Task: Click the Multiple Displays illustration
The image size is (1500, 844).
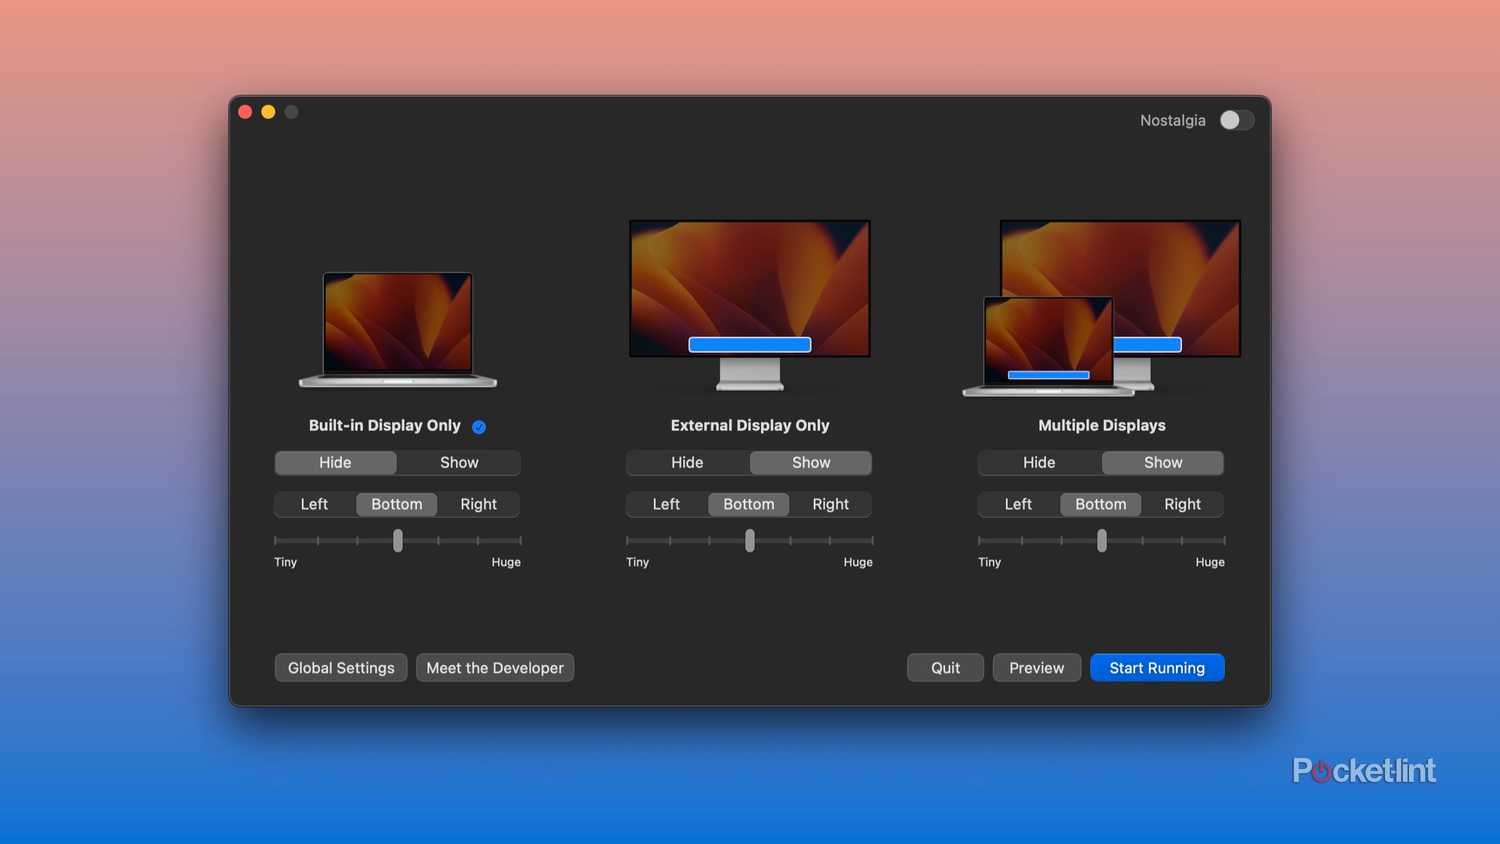Action: (x=1101, y=307)
